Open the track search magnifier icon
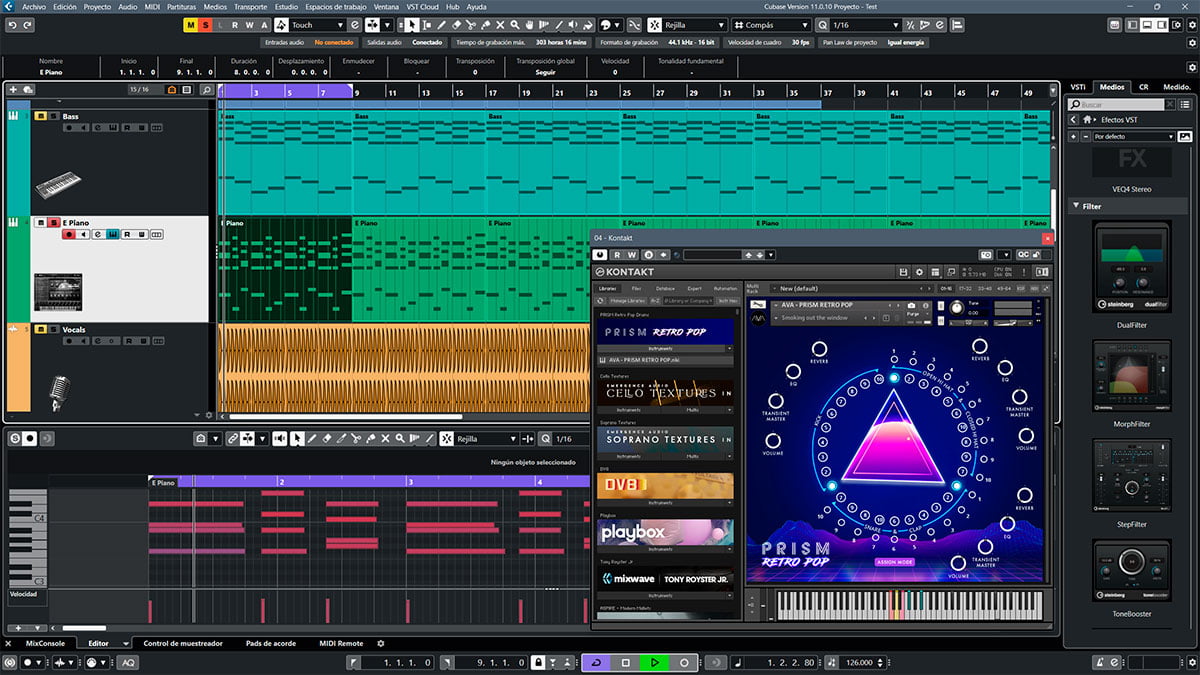Image resolution: width=1200 pixels, height=675 pixels. click(x=207, y=90)
